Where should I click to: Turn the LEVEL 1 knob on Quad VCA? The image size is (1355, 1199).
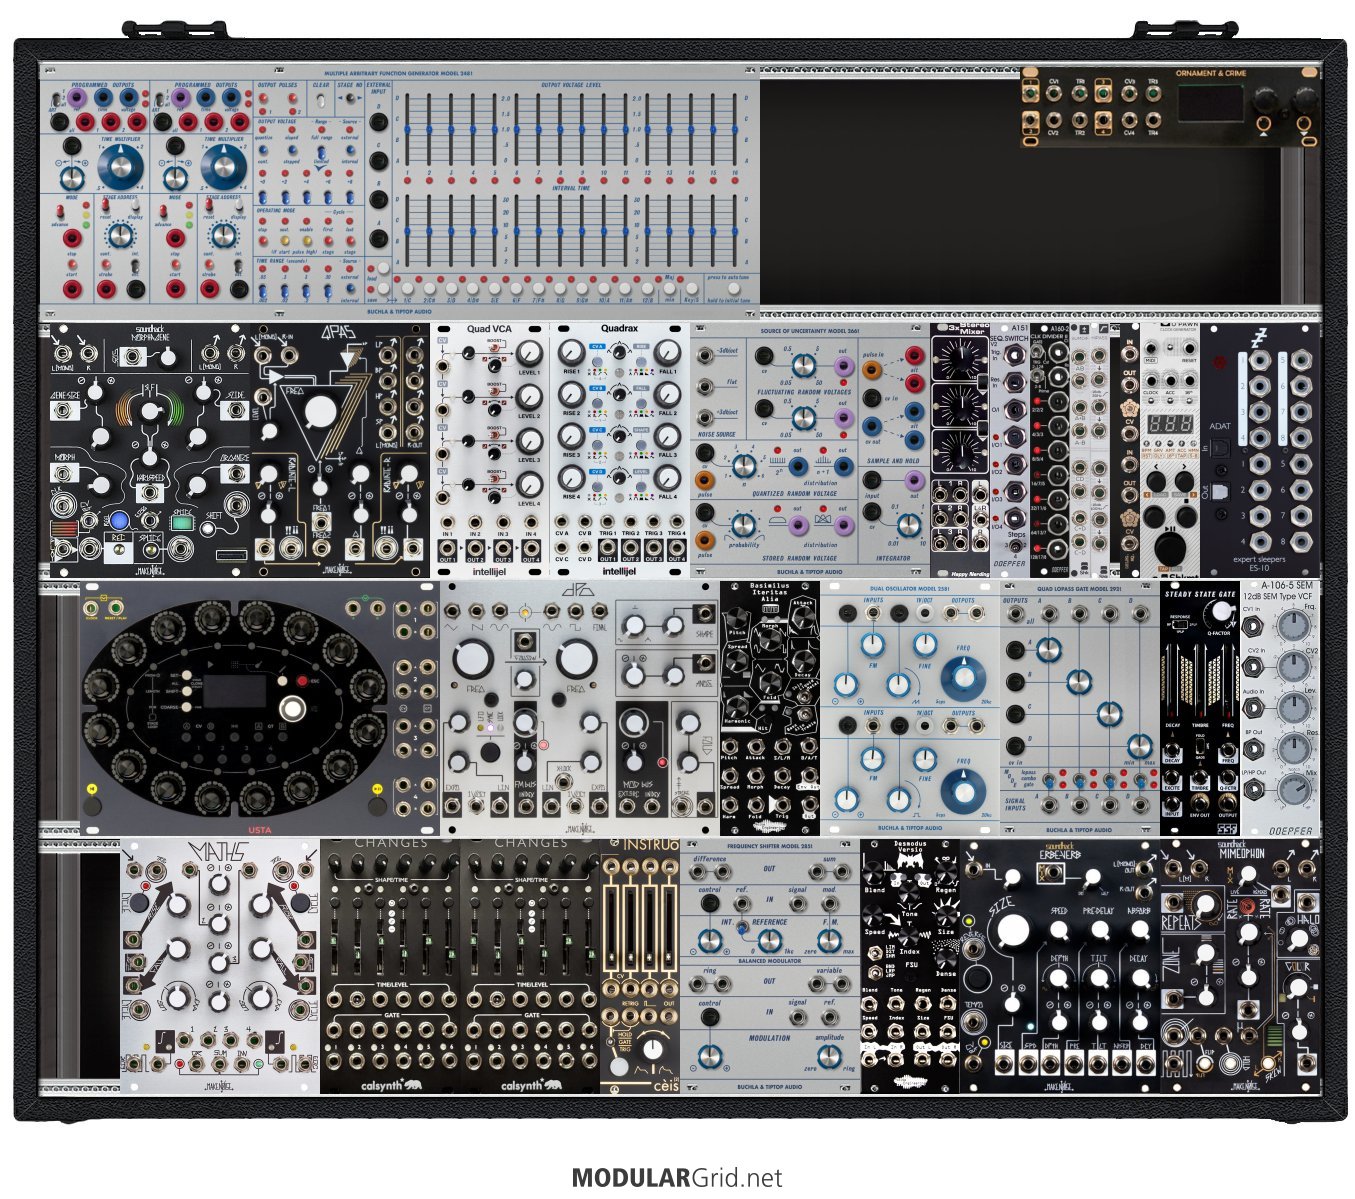click(x=530, y=353)
